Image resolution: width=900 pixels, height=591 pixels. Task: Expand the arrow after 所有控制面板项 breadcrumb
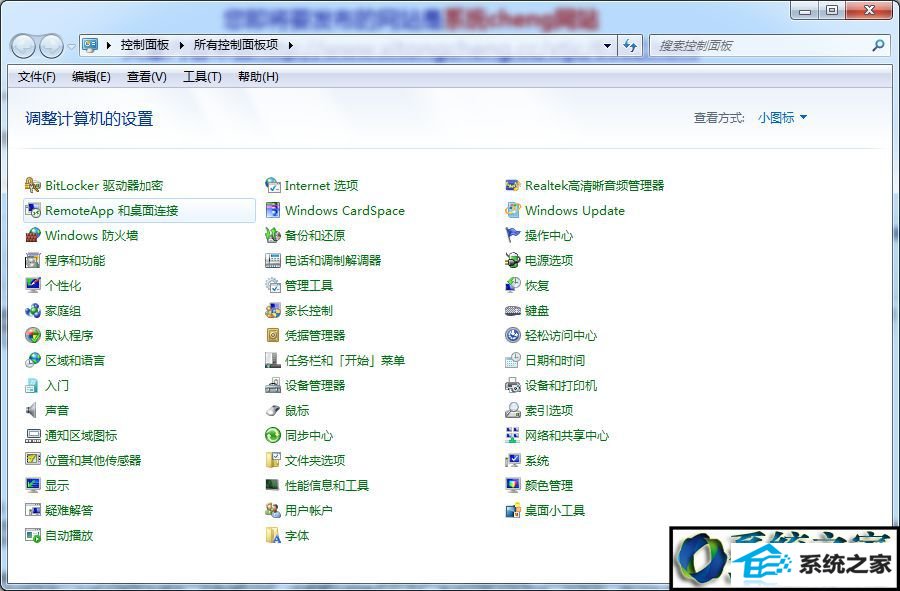[x=290, y=45]
